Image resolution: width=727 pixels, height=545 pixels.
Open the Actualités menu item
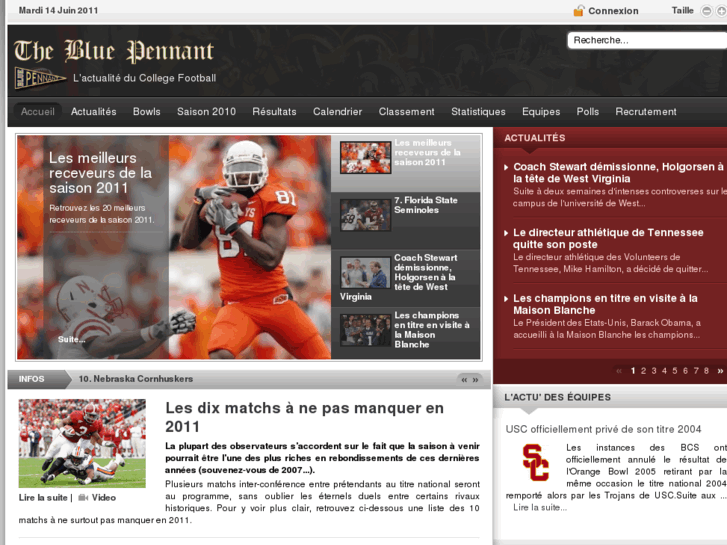click(94, 112)
